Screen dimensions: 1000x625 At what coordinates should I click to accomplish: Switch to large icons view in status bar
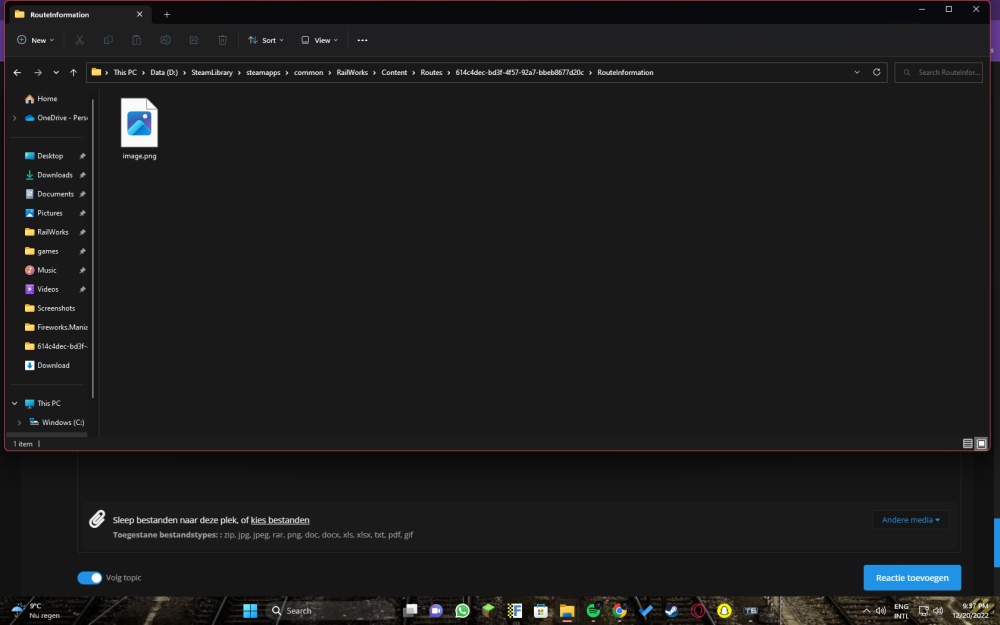[981, 443]
